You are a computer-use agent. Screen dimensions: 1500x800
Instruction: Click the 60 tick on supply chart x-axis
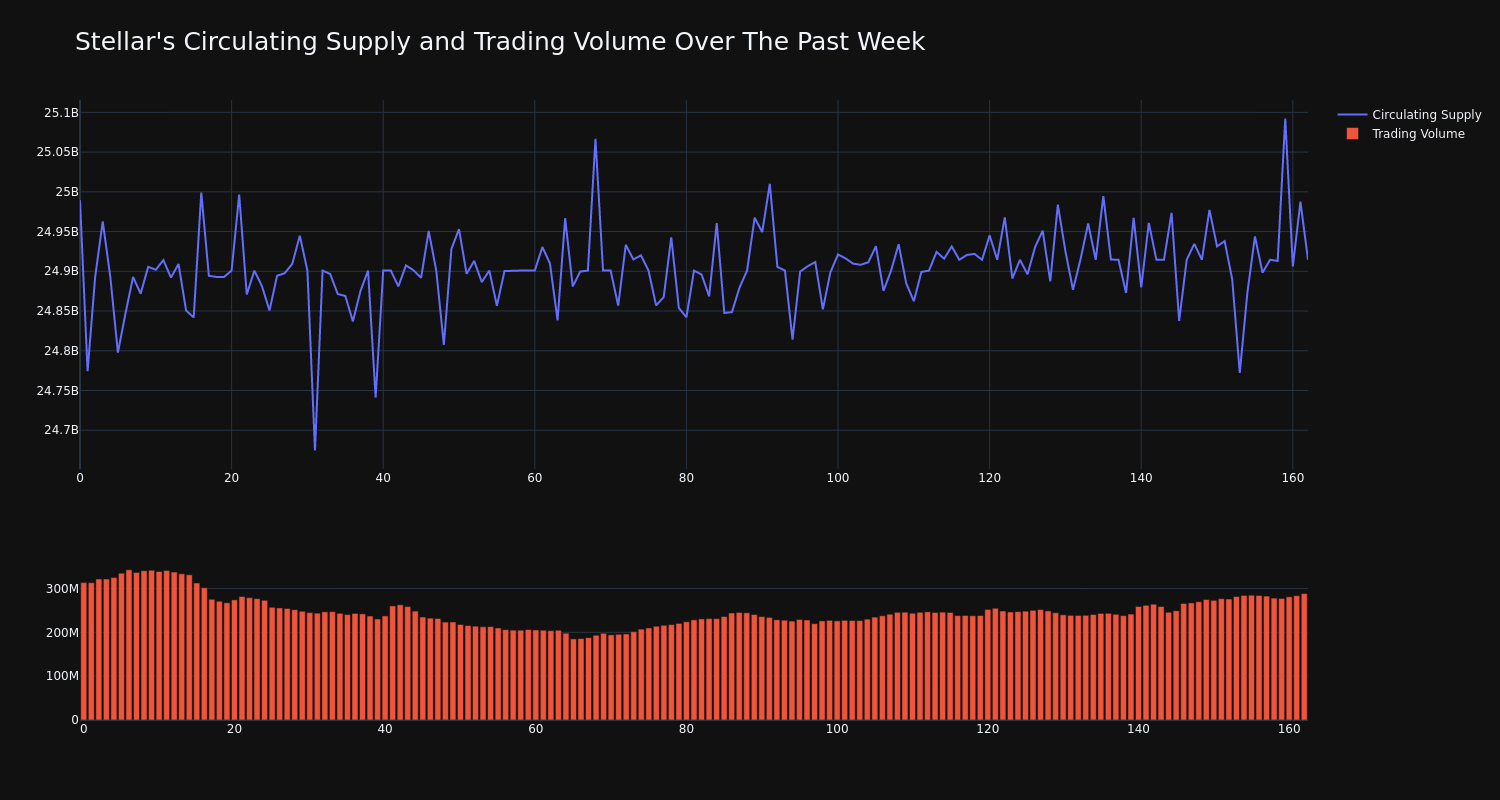click(535, 478)
